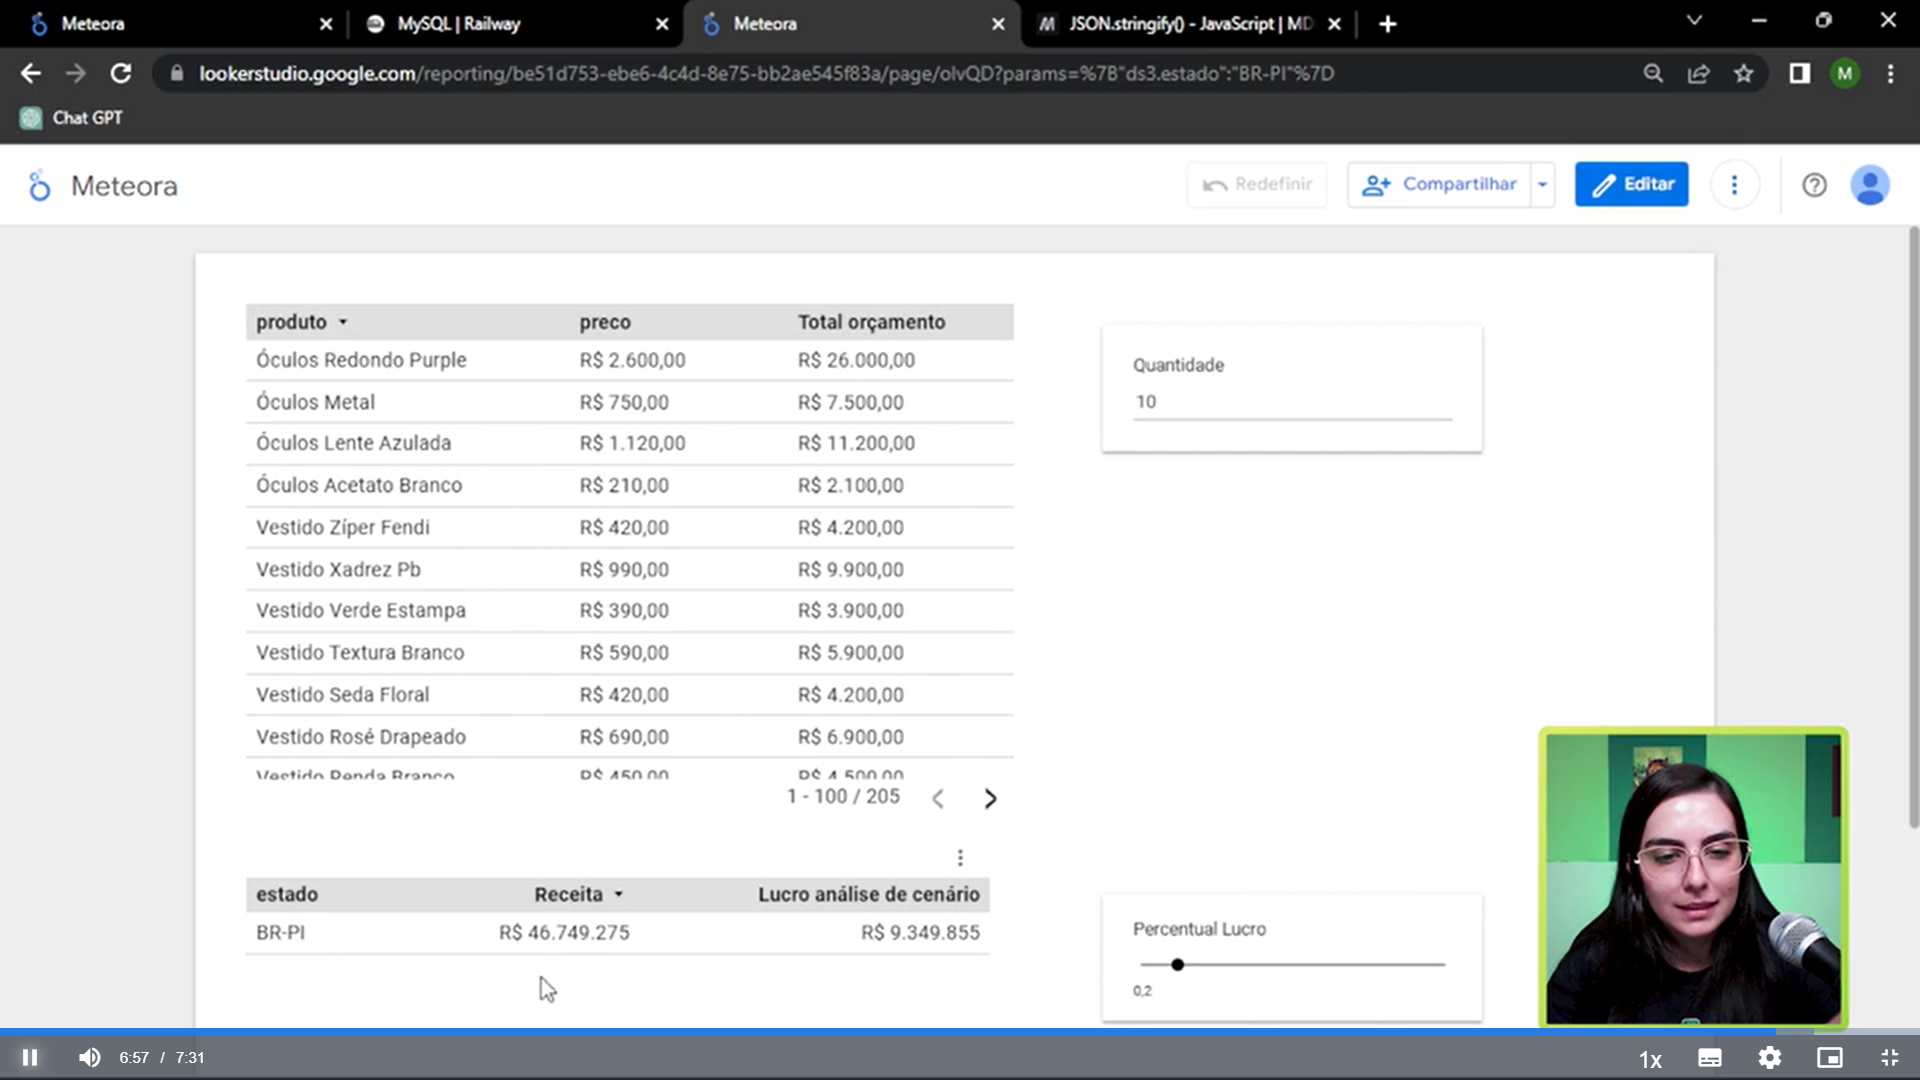
Task: Open the video settings gear
Action: 1770,1058
